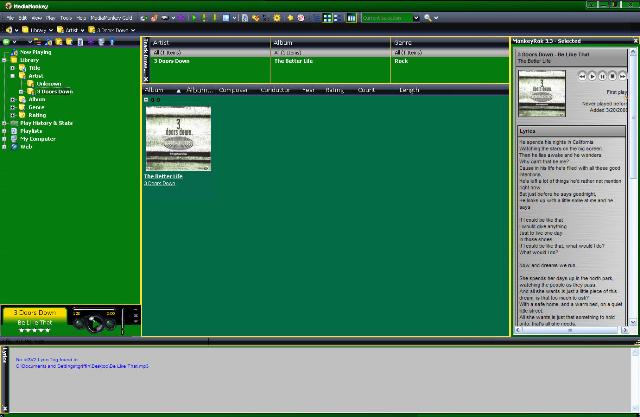
Task: Open the Tools menu
Action: (66, 18)
